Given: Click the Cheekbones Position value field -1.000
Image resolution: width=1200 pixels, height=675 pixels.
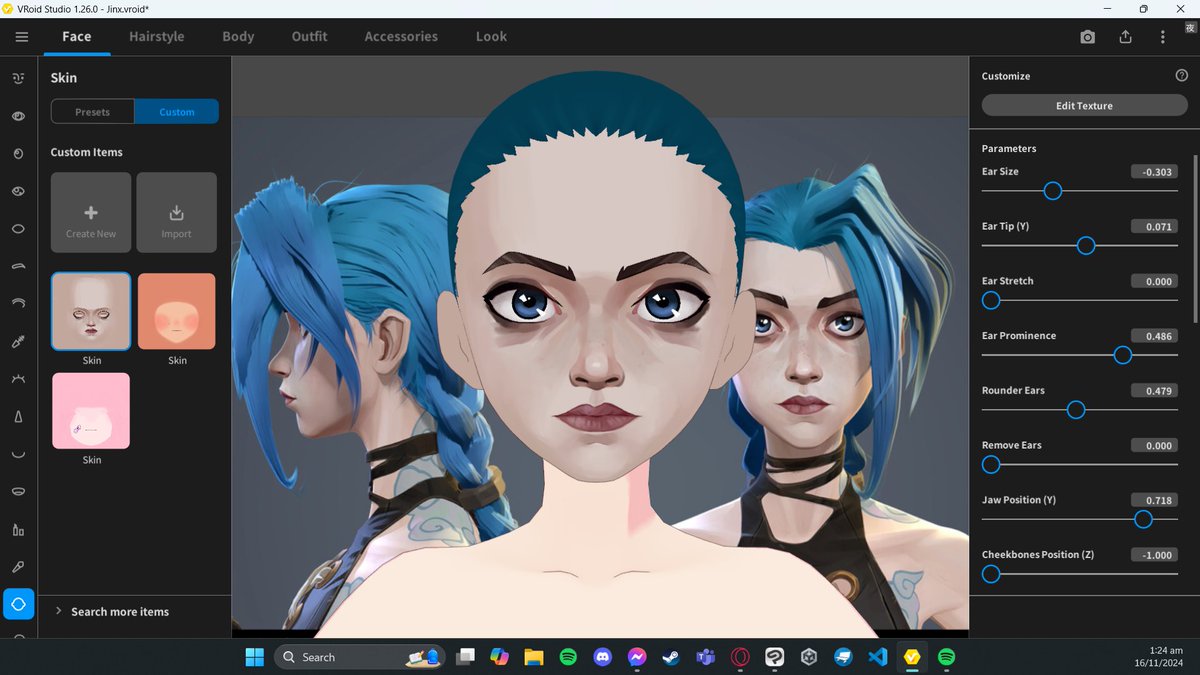Looking at the screenshot, I should pos(1154,555).
